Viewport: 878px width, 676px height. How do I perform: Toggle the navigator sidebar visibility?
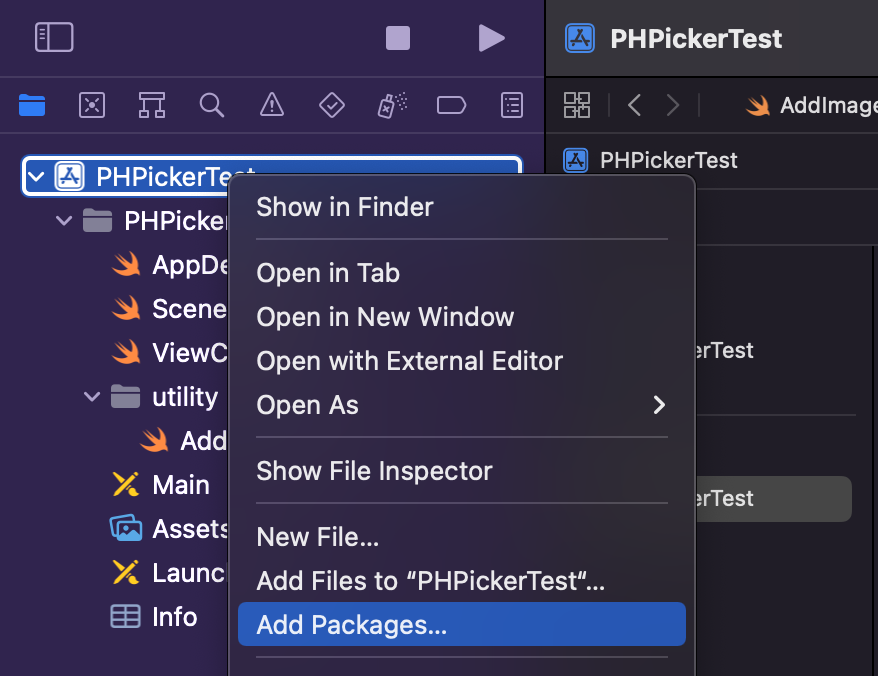pos(54,37)
